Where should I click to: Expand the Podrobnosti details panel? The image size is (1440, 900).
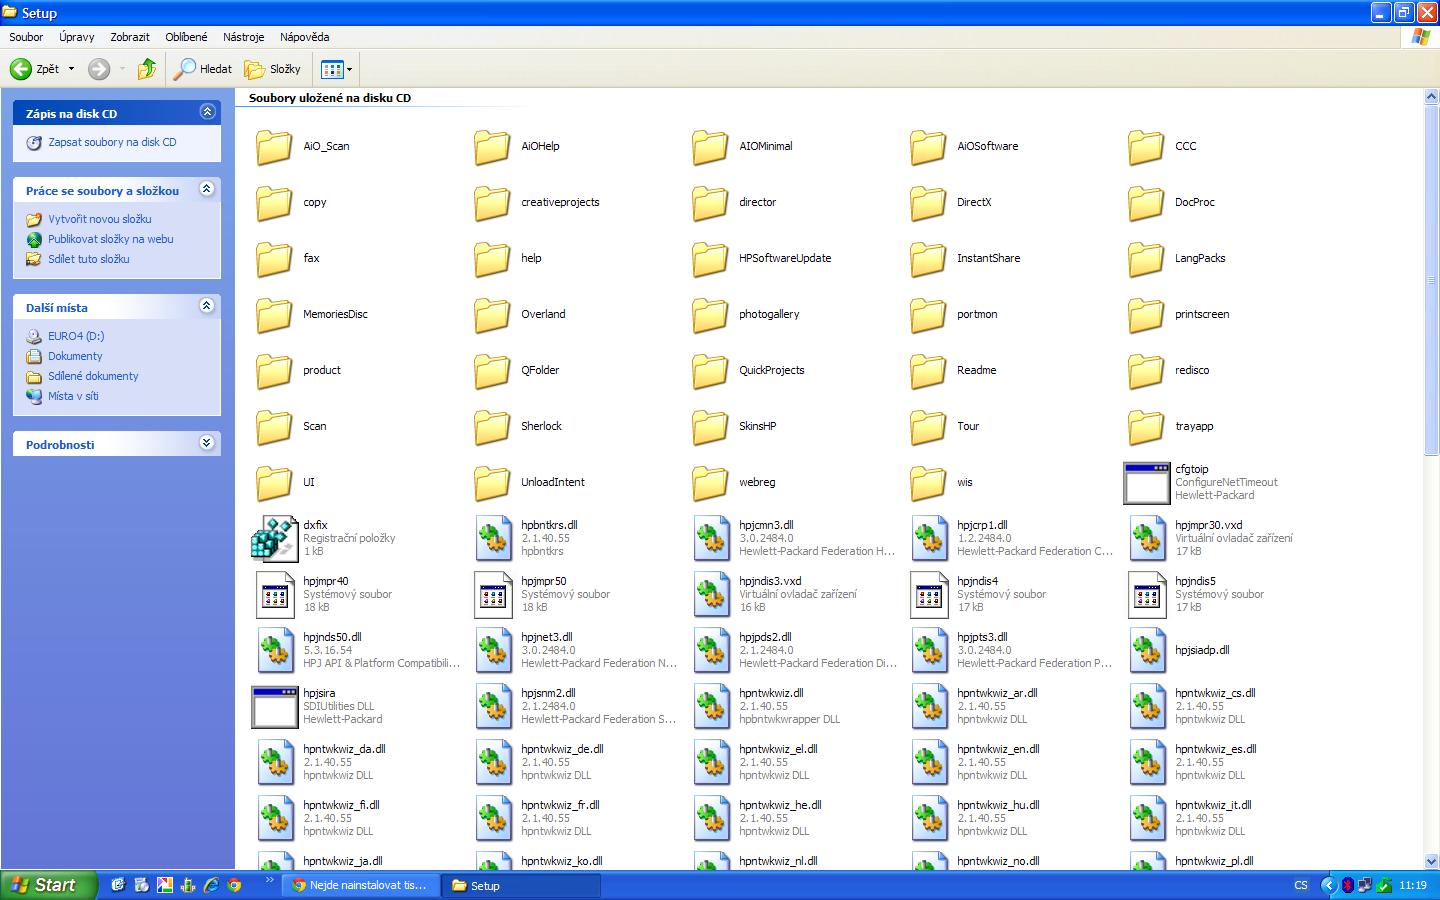(207, 443)
